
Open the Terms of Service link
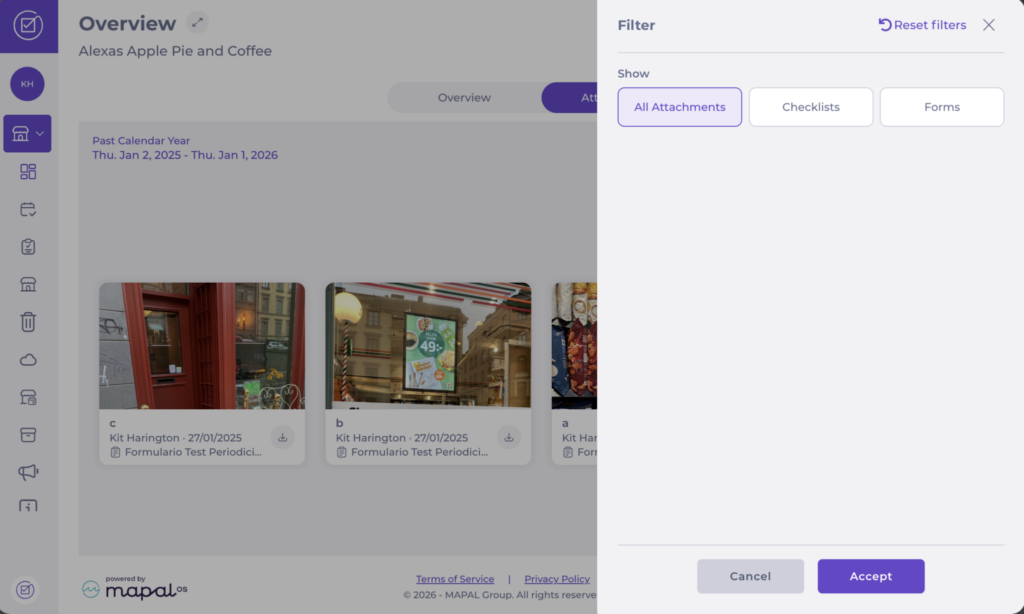point(455,579)
